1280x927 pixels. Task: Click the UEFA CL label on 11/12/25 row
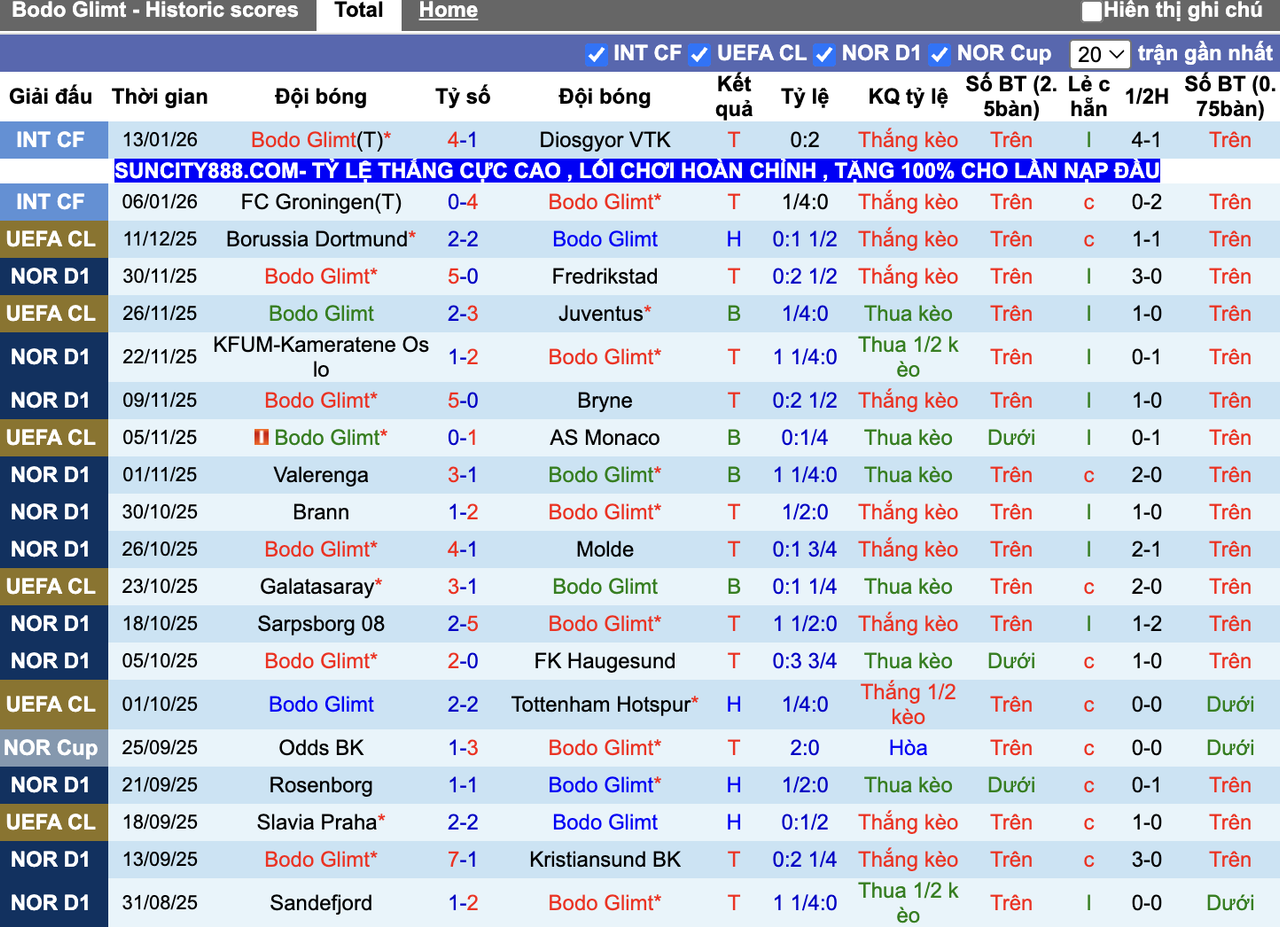51,239
